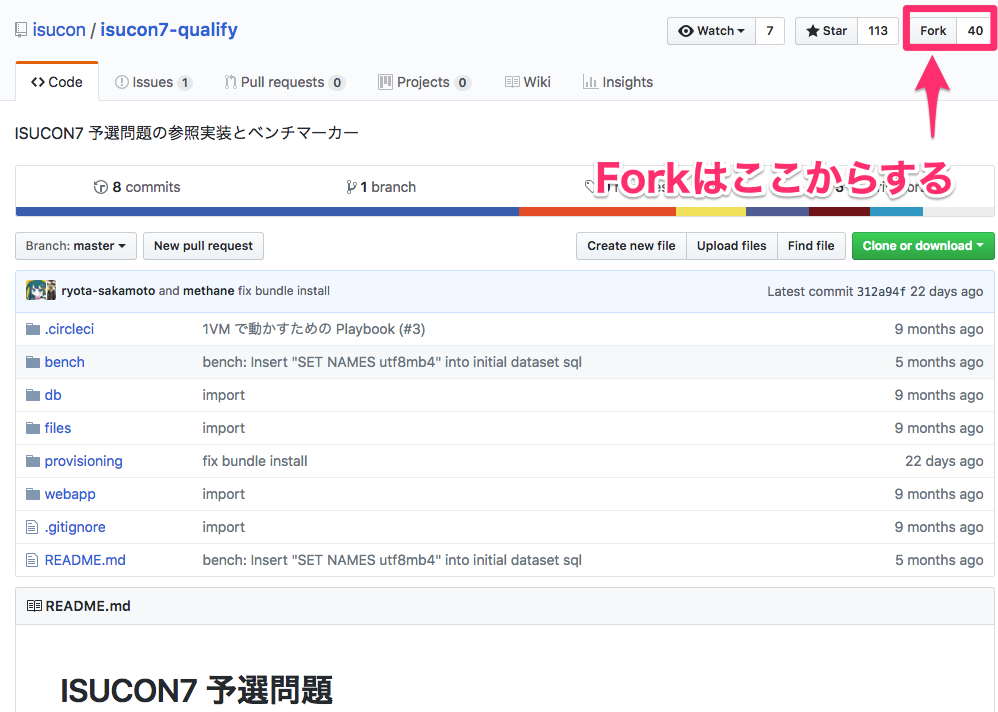The height and width of the screenshot is (712, 998).
Task: Click the Fork button
Action: [932, 31]
